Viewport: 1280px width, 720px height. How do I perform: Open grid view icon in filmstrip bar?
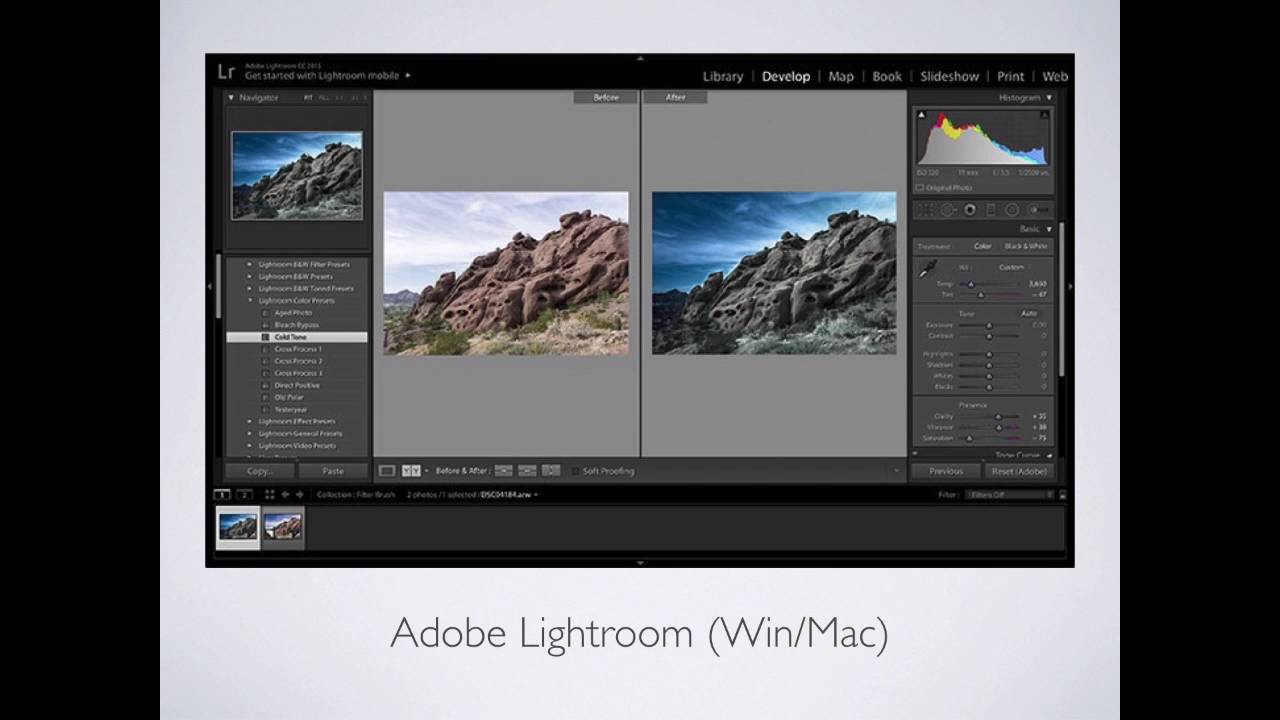tap(270, 494)
